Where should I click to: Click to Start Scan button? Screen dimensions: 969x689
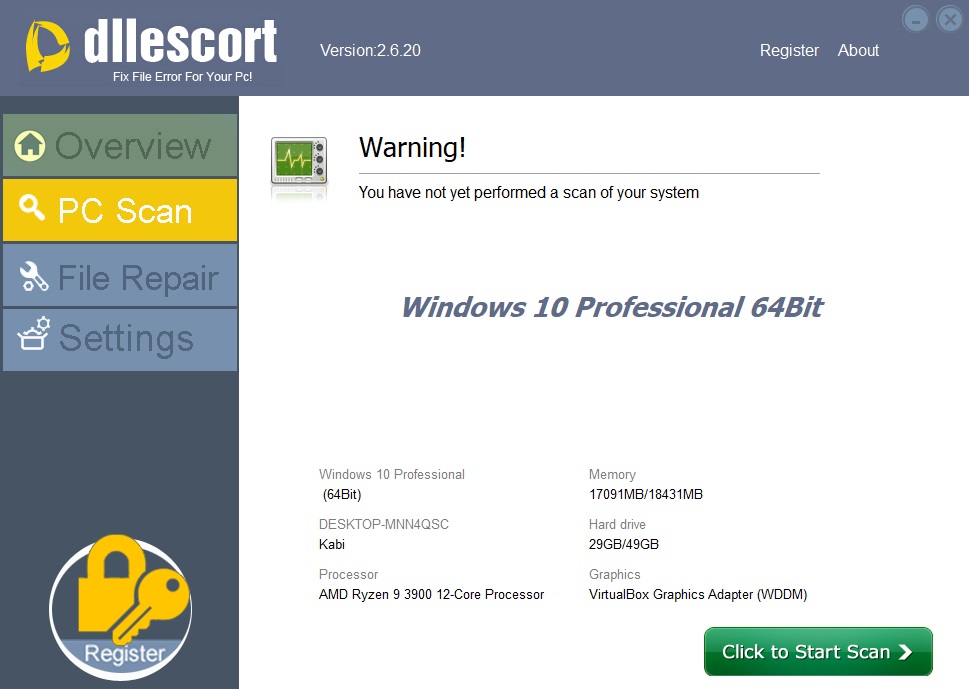(818, 652)
